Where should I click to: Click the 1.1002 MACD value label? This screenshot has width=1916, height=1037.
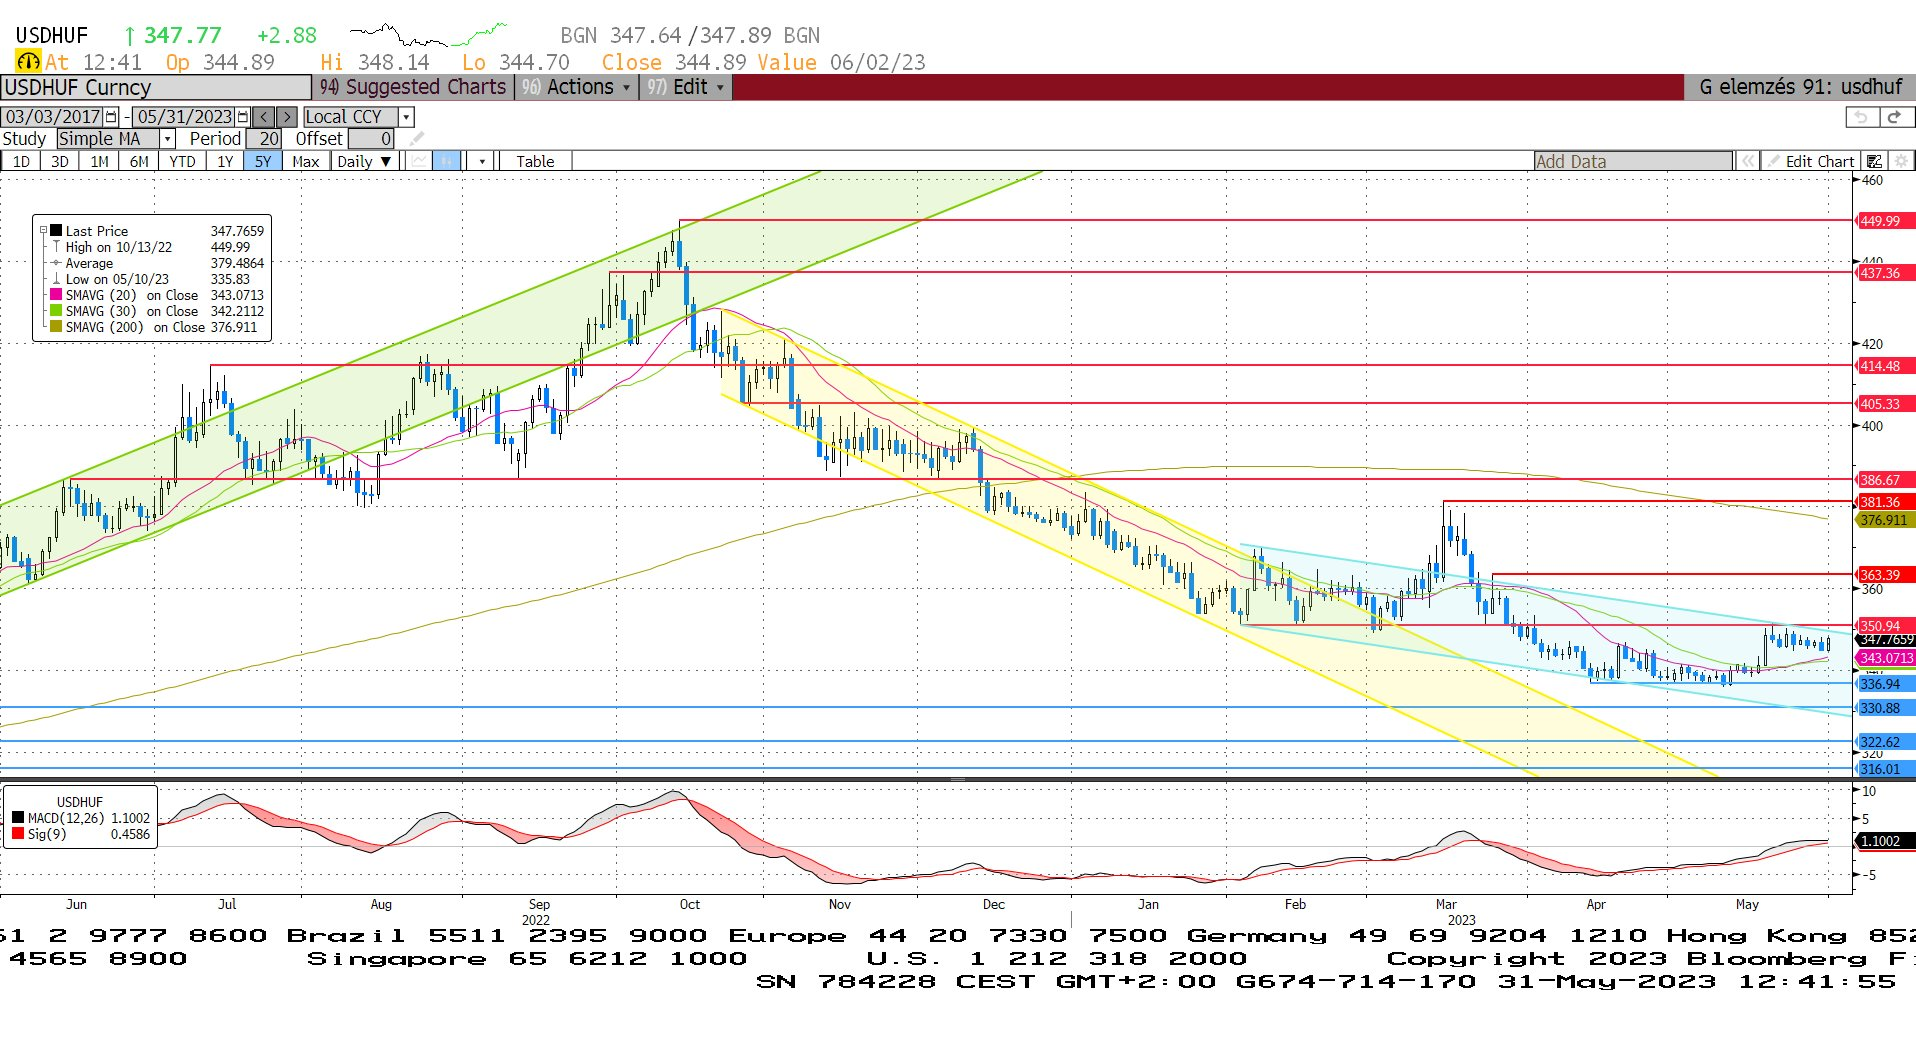[1884, 841]
